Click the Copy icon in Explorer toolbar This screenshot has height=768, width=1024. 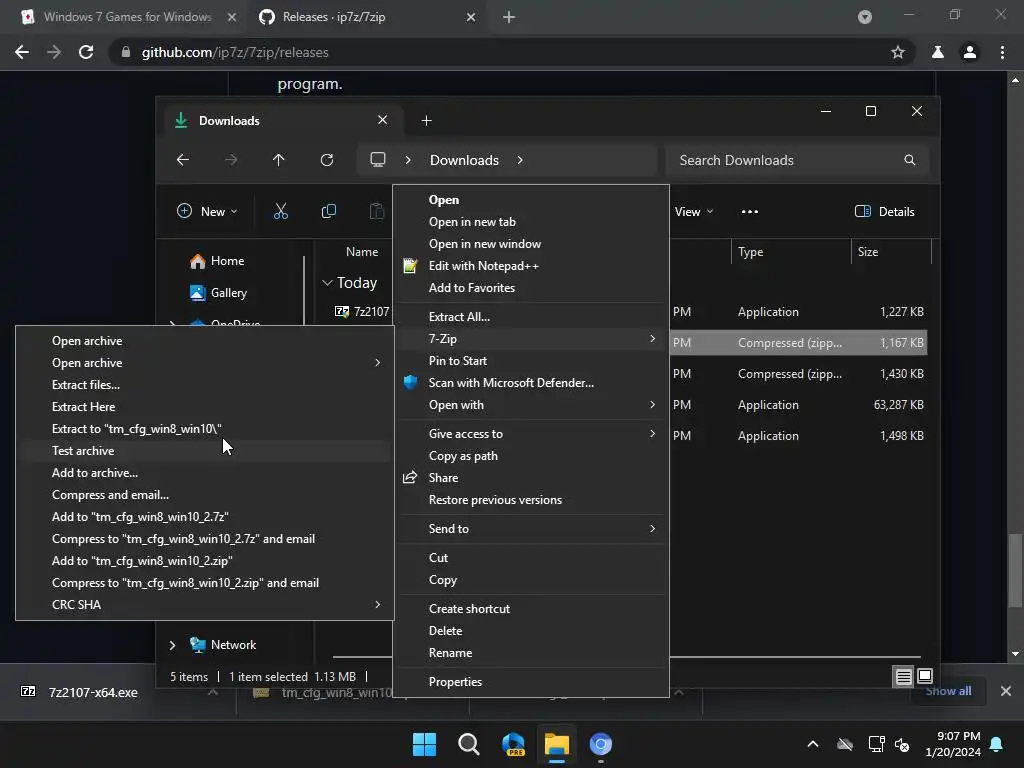click(328, 211)
